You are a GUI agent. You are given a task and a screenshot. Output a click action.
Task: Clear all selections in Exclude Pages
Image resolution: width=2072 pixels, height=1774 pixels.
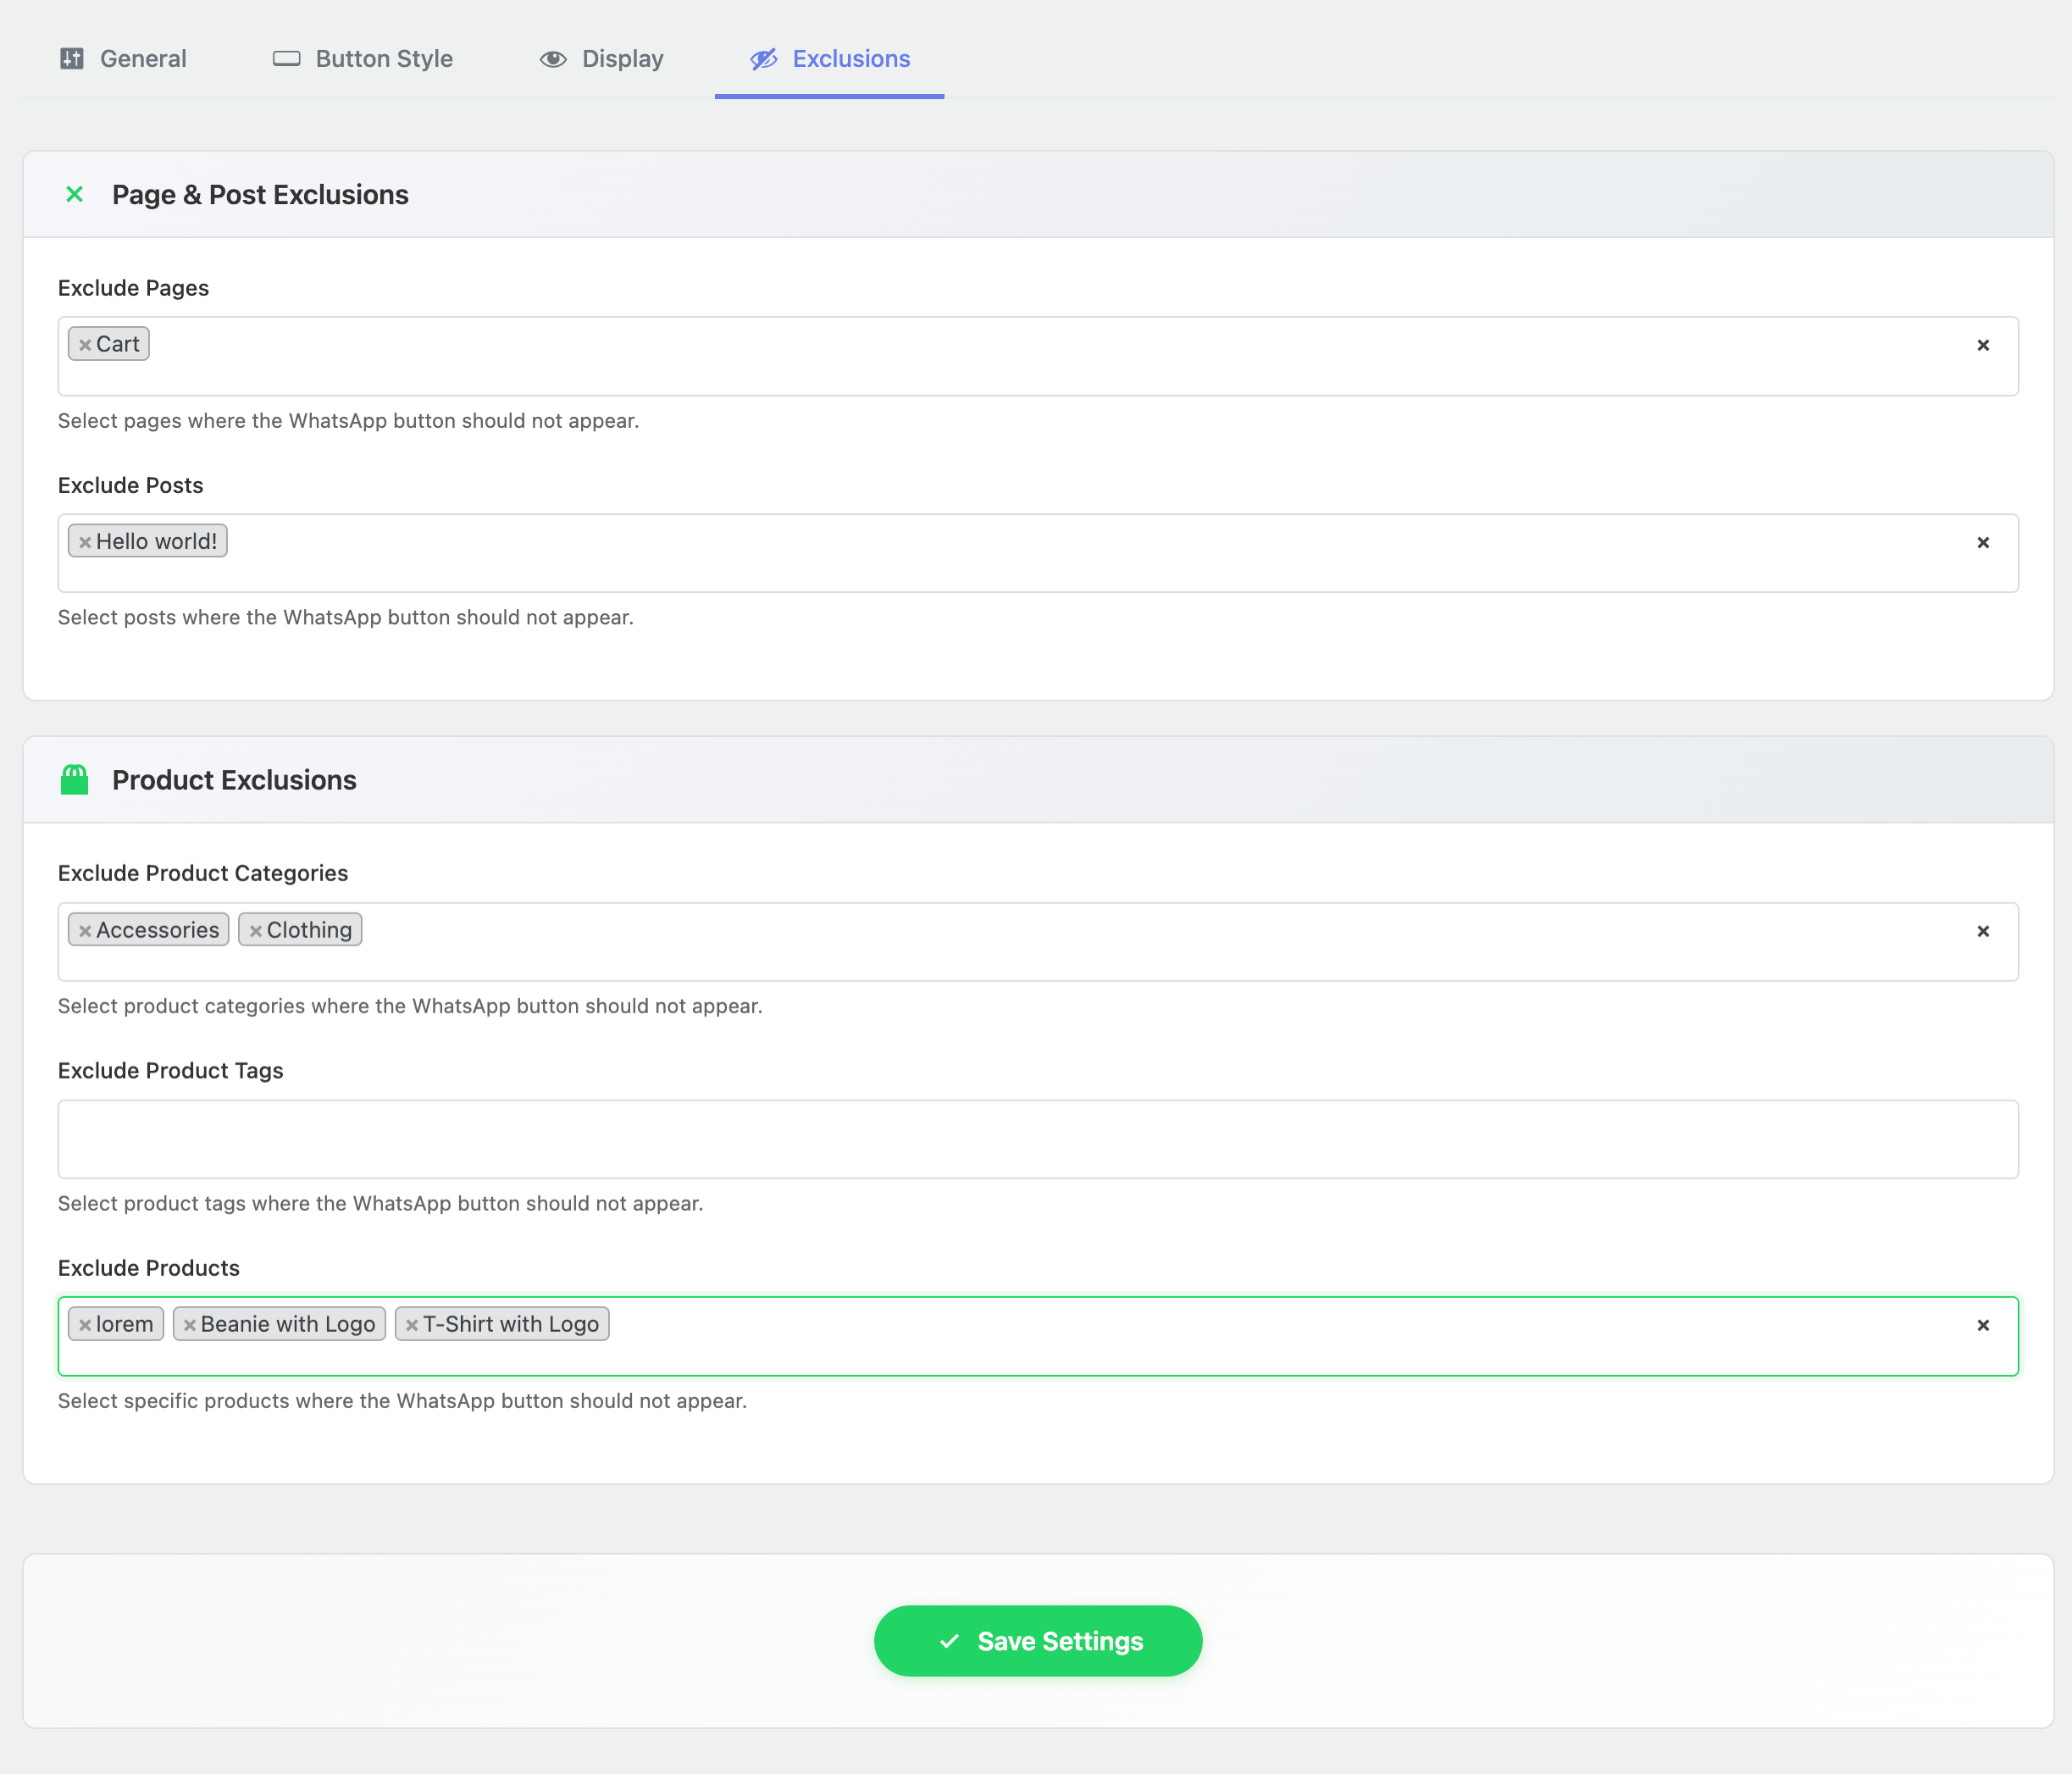point(1983,345)
